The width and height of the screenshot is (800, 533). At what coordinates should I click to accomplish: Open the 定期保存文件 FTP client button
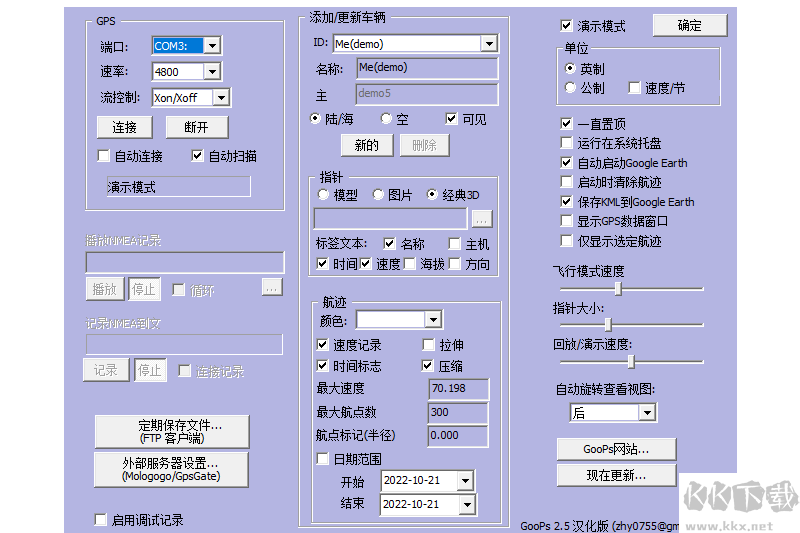171,431
